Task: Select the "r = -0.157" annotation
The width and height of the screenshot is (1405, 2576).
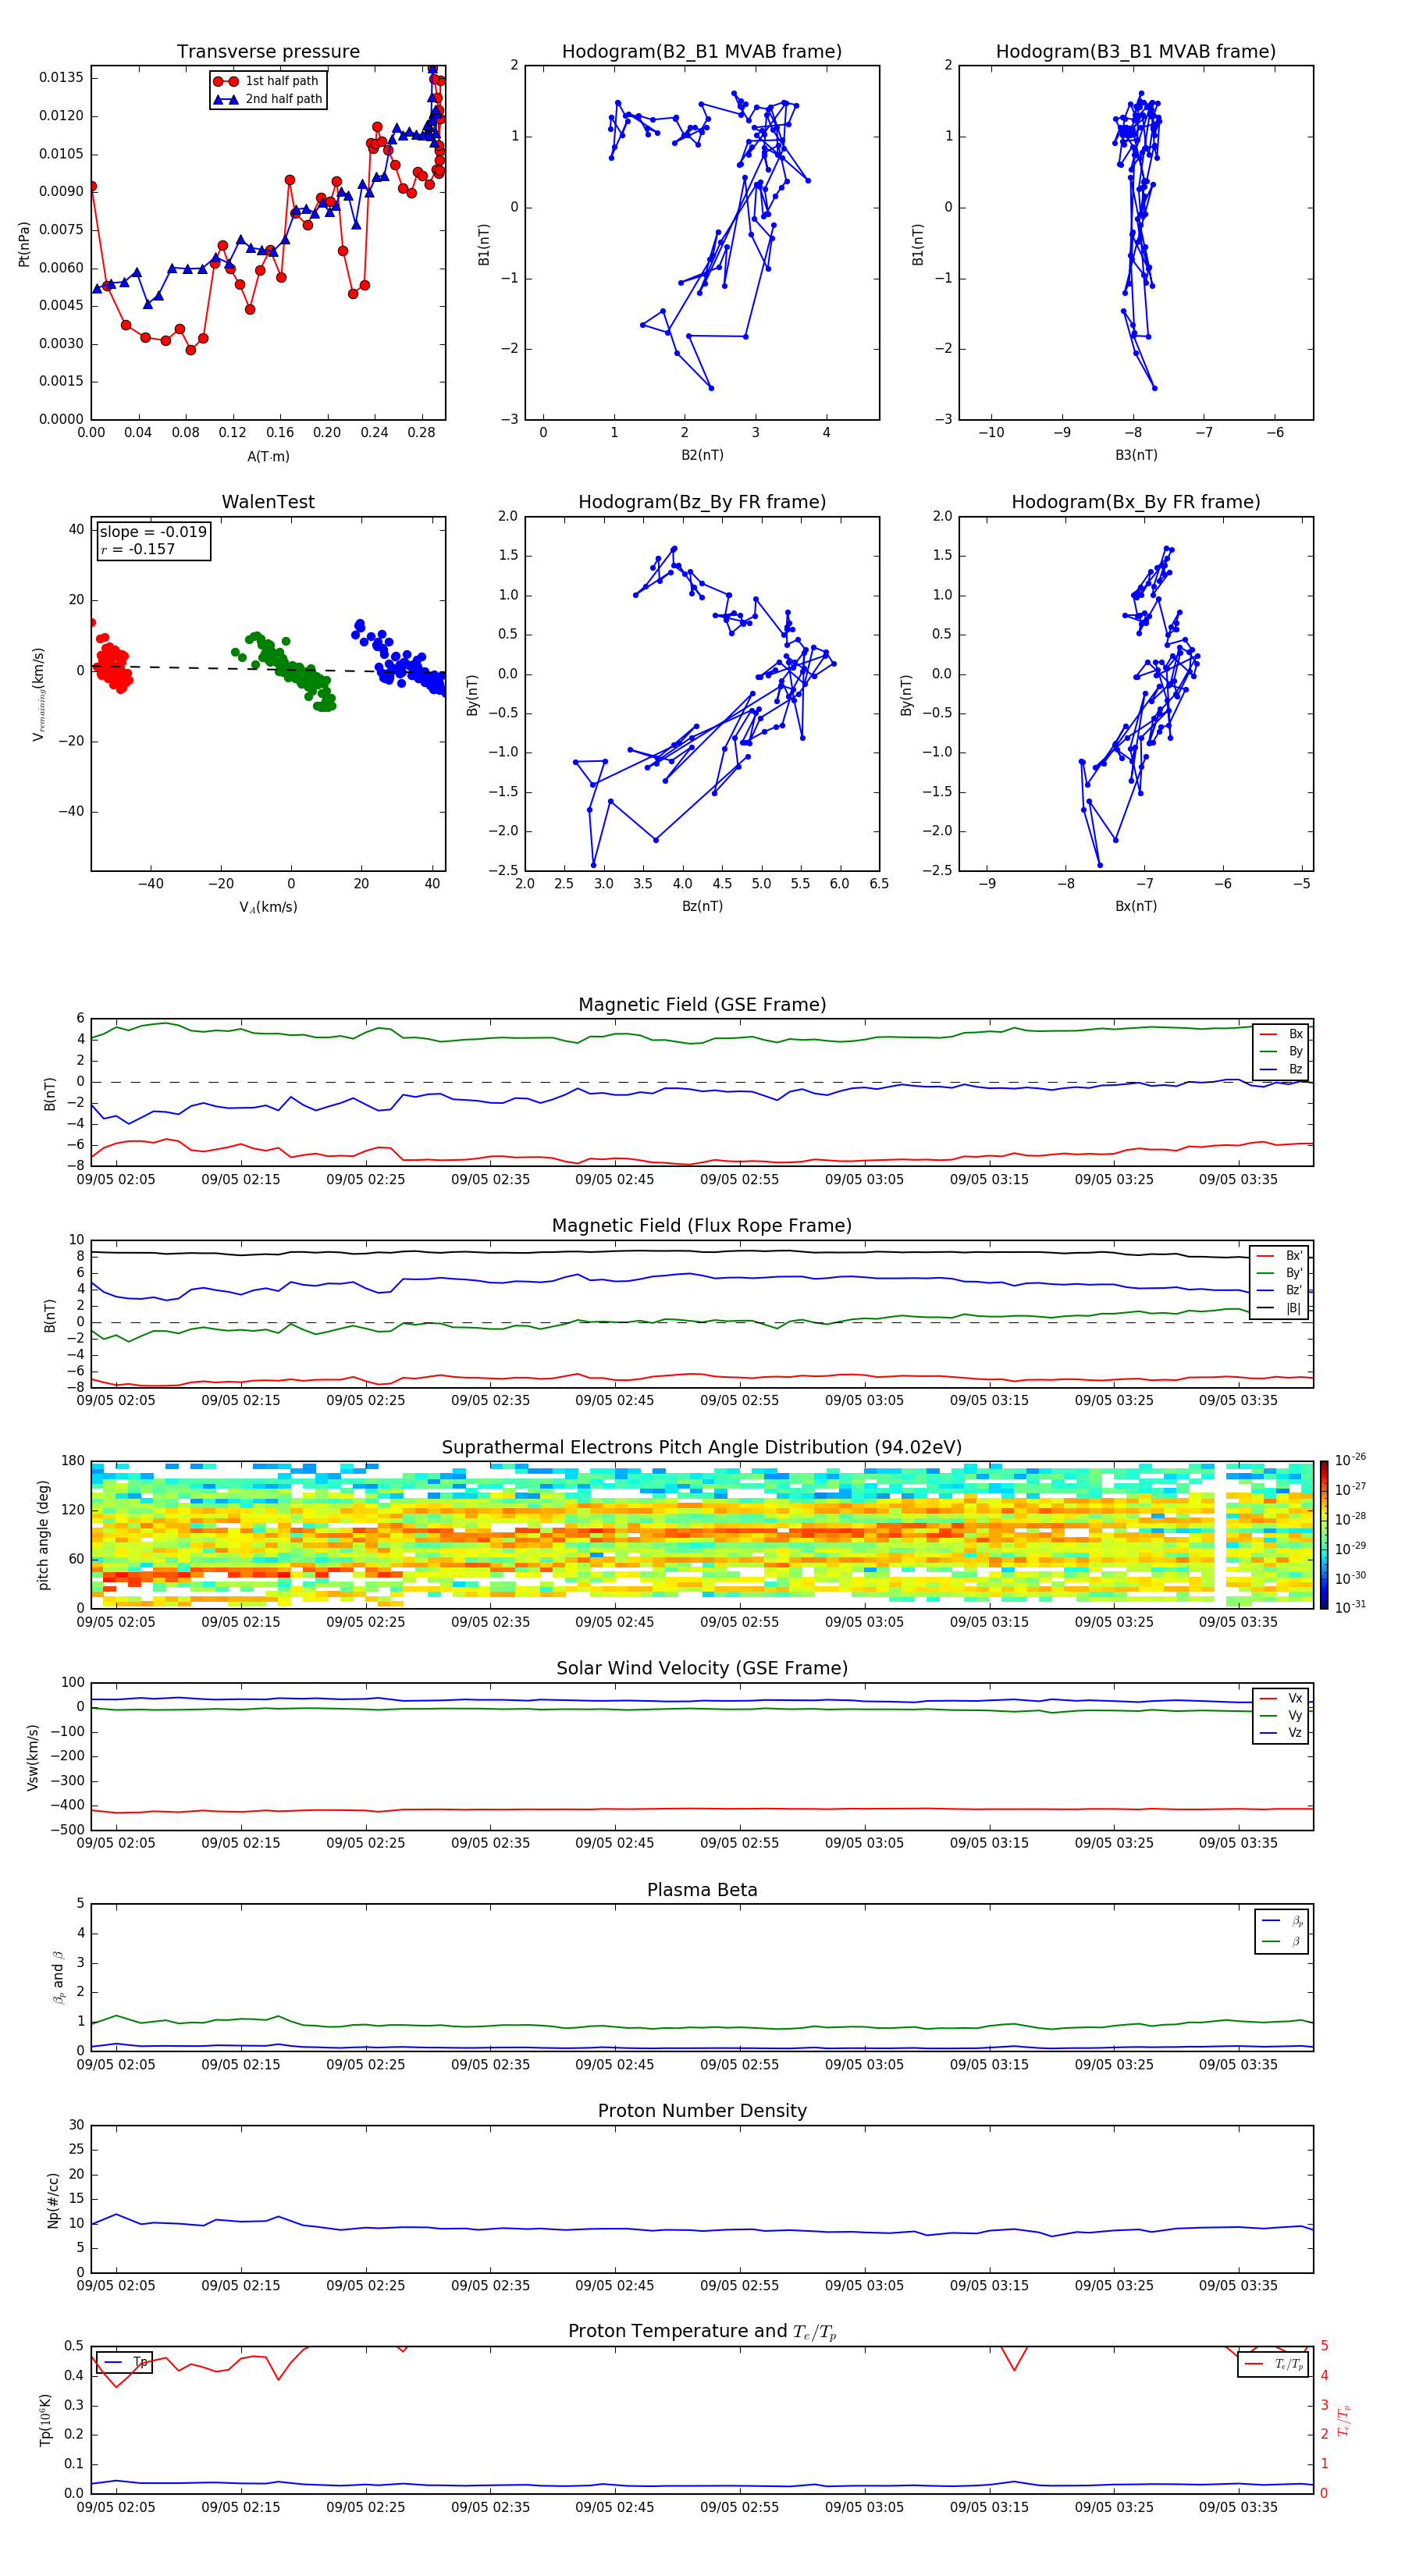Action: [138, 549]
